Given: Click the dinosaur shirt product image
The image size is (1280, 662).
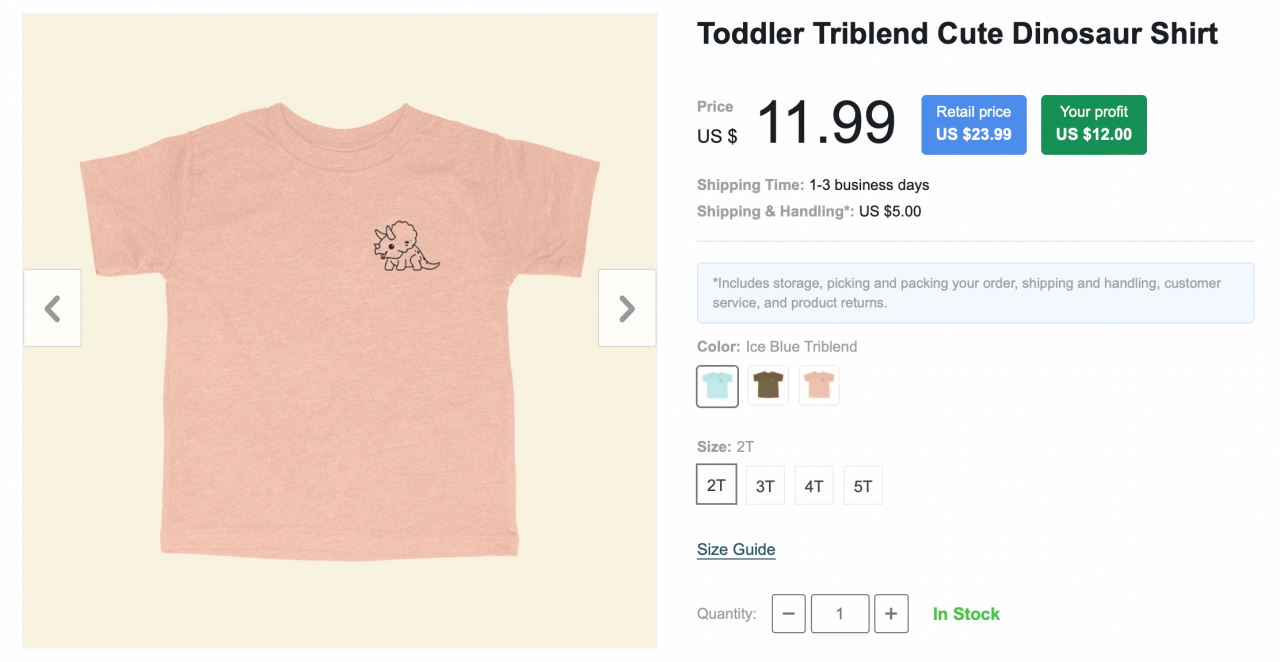Looking at the screenshot, I should pos(339,330).
